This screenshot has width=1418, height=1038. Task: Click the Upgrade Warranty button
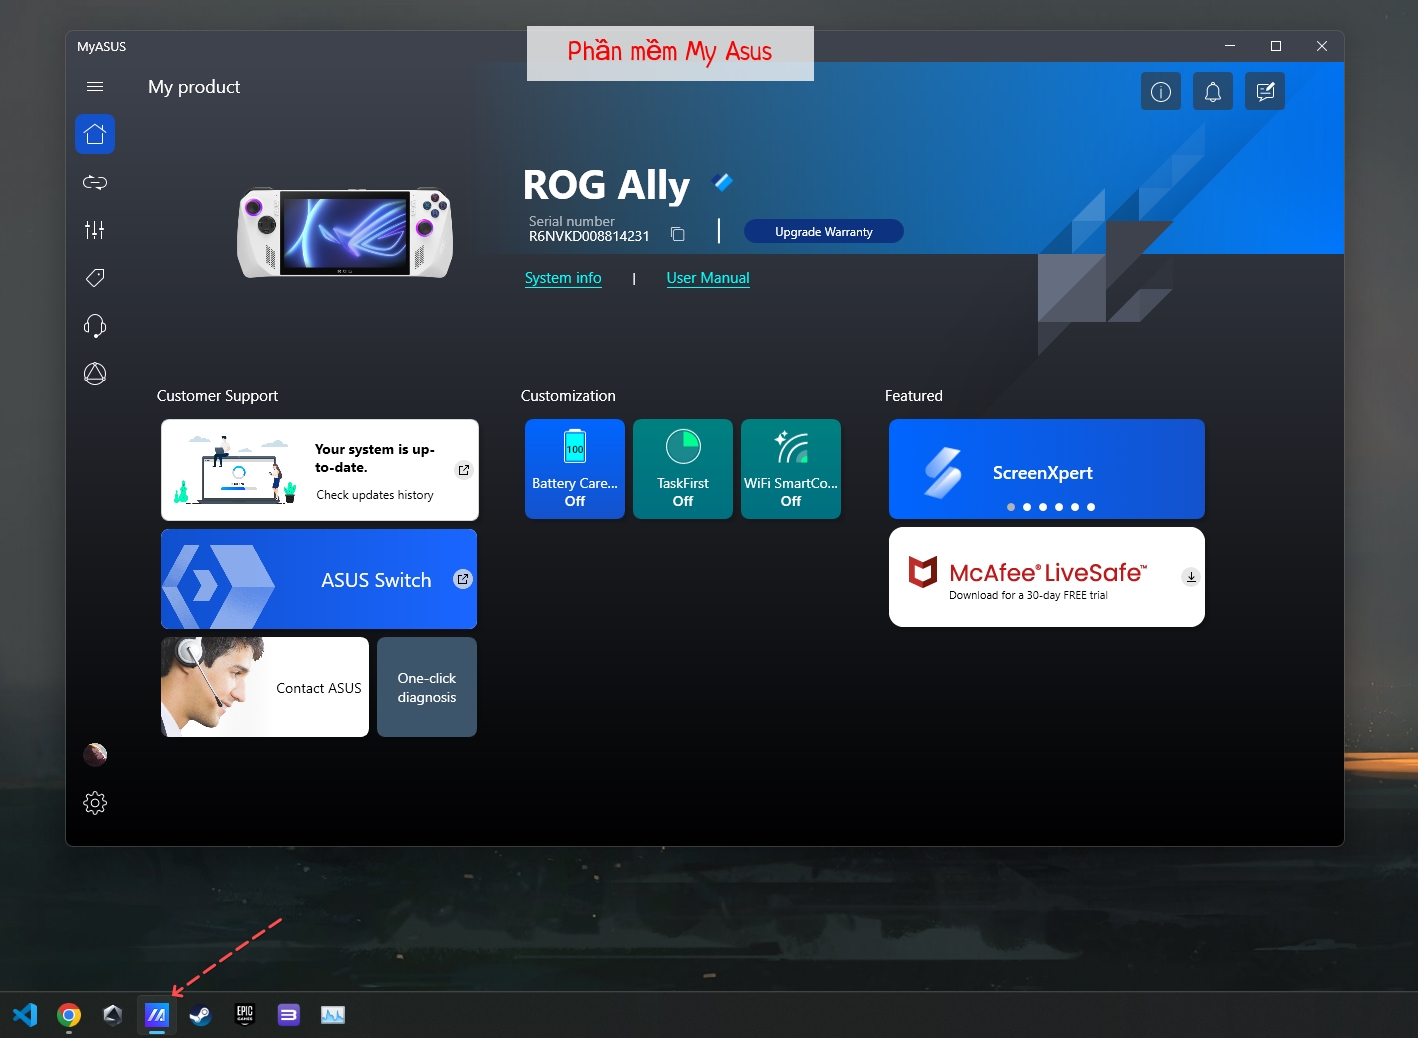(x=824, y=232)
